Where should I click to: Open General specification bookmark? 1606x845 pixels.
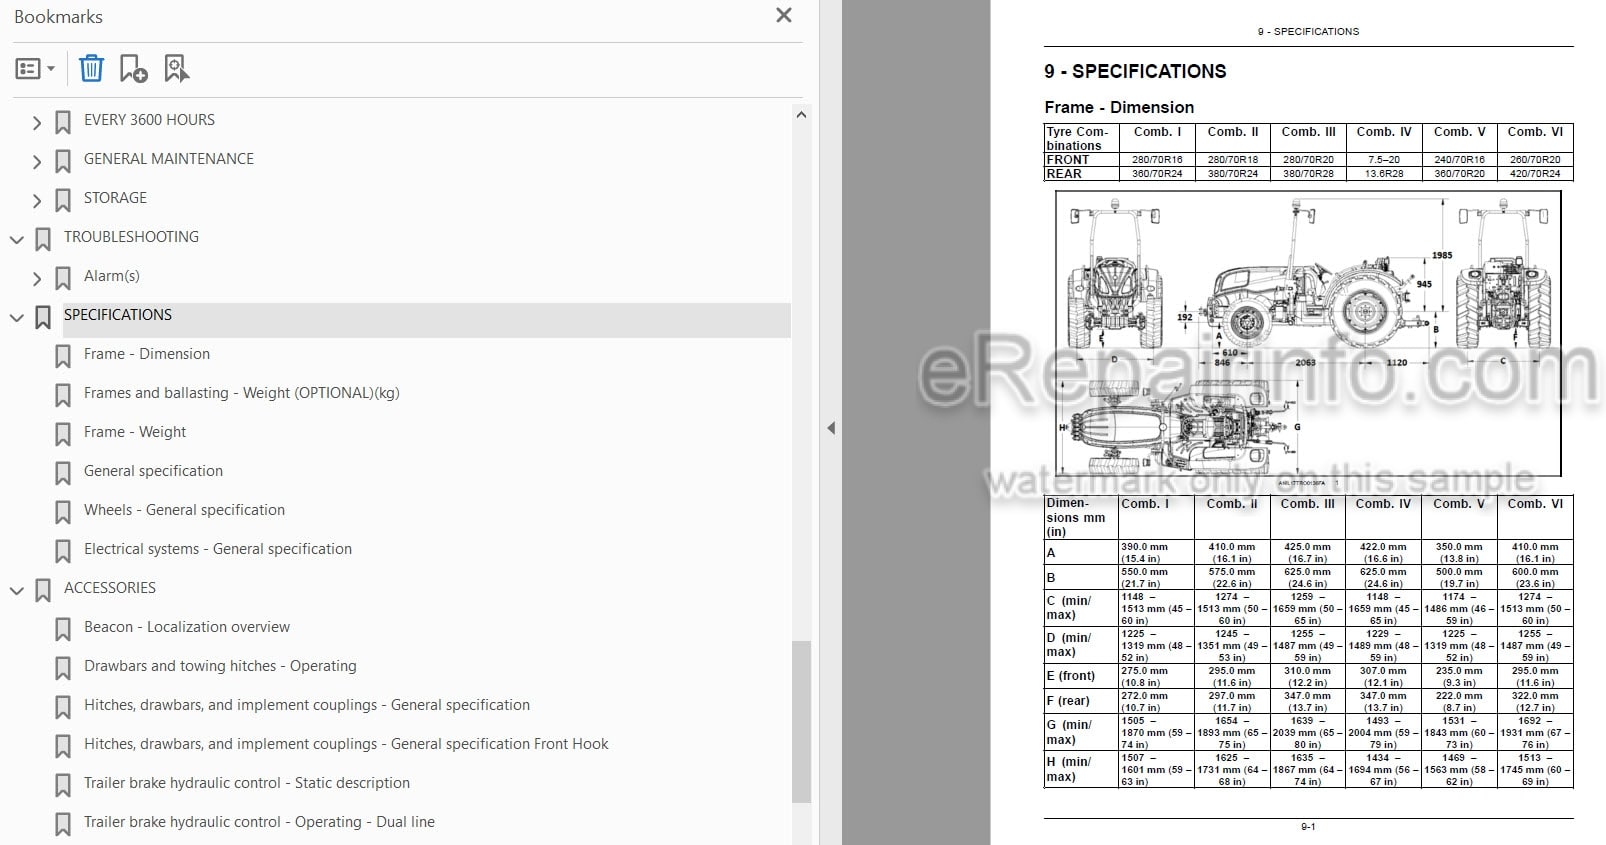pyautogui.click(x=153, y=471)
